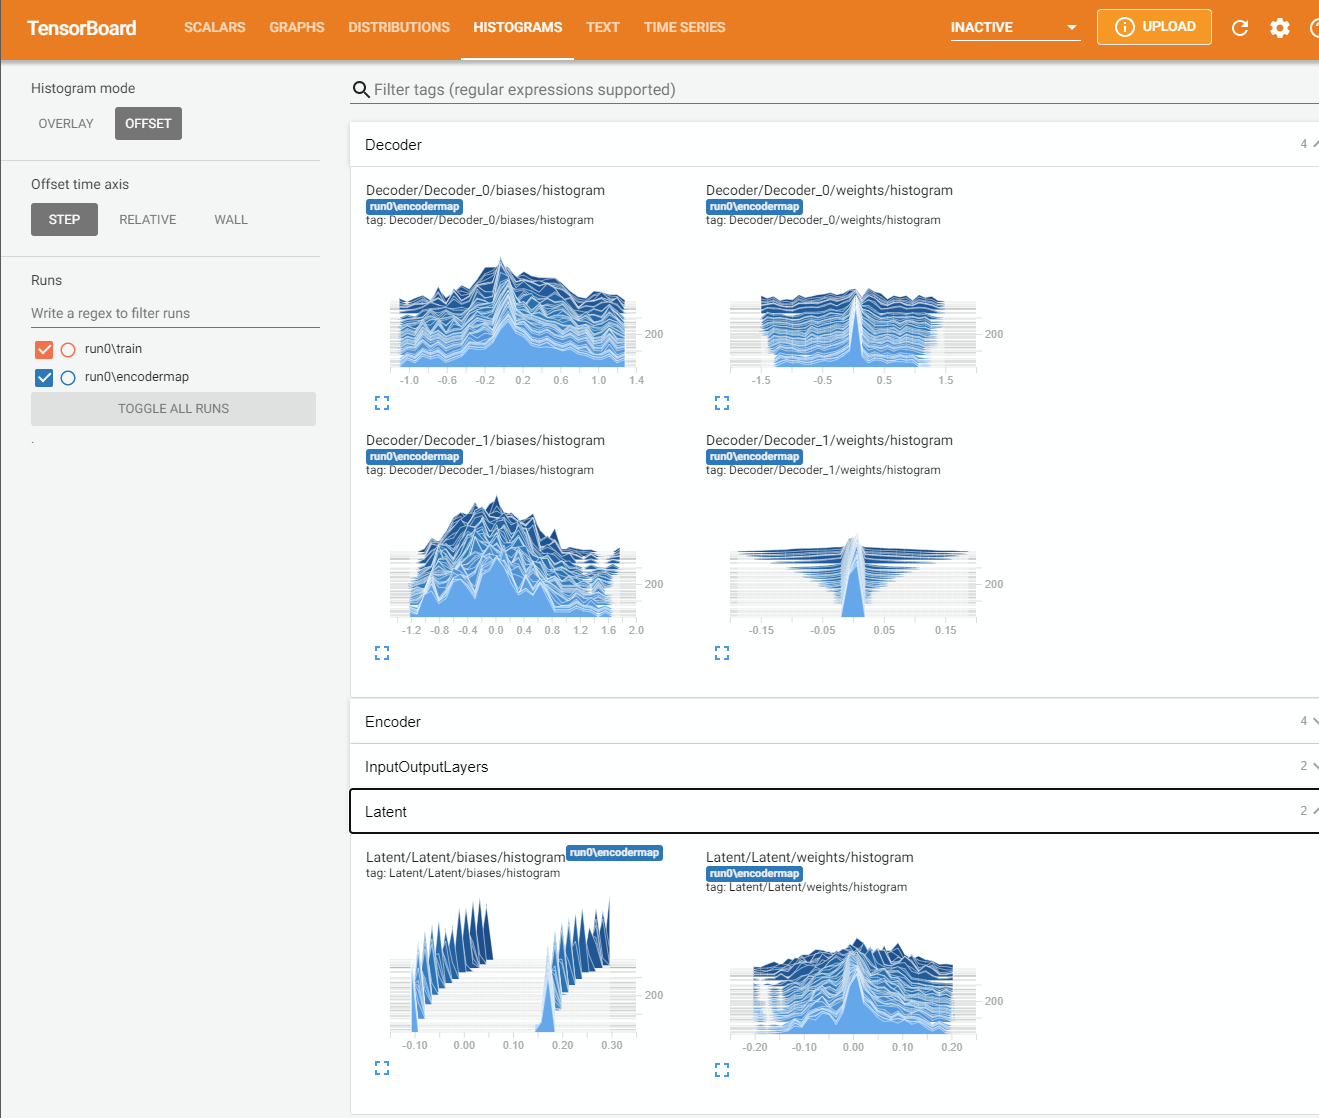Screen dimensions: 1319x1118
Task: Click the Decoder/Decoder_0/biases/histogram title
Action: [485, 190]
